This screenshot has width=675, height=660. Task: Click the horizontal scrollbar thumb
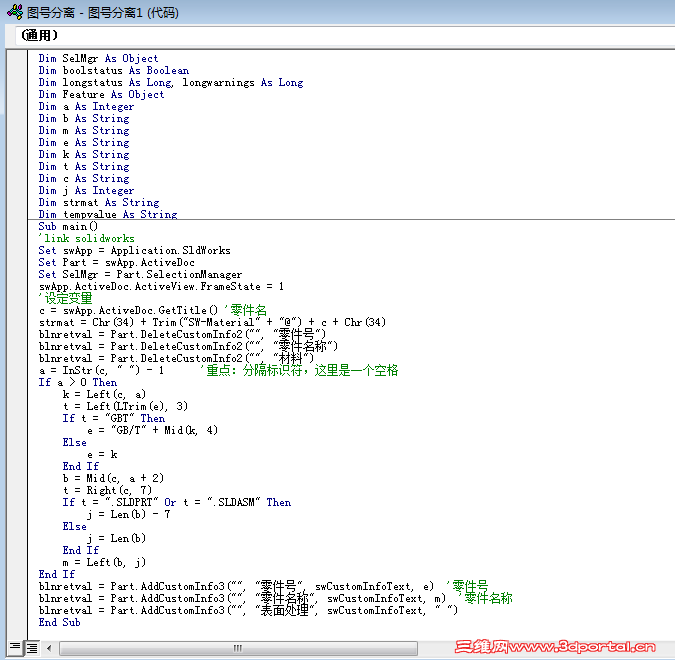pos(238,648)
